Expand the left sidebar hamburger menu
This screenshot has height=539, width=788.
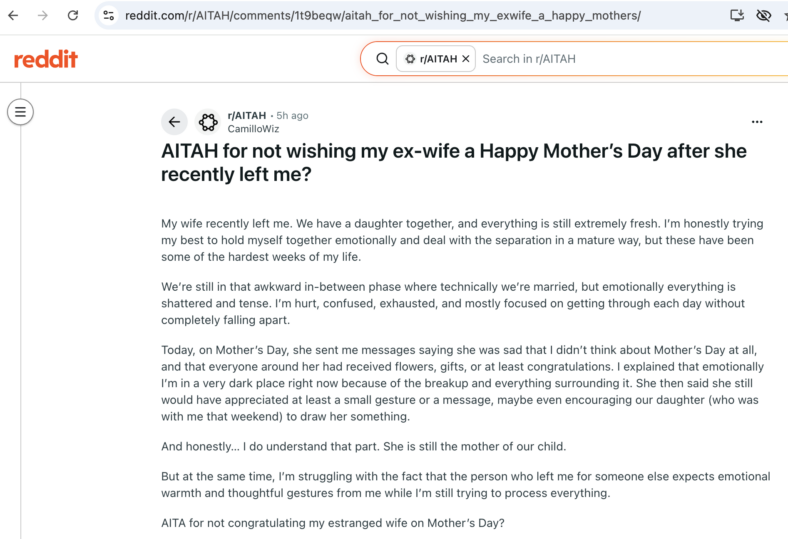coord(20,112)
